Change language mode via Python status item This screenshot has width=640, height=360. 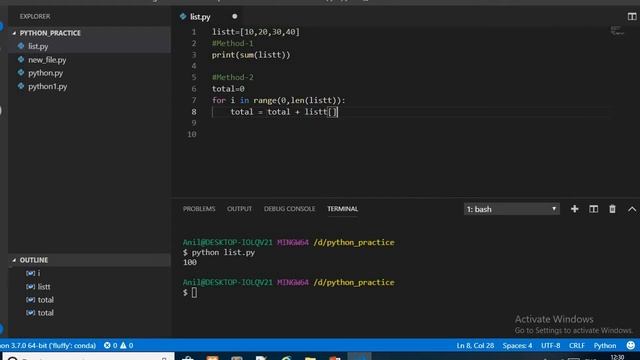pos(604,345)
